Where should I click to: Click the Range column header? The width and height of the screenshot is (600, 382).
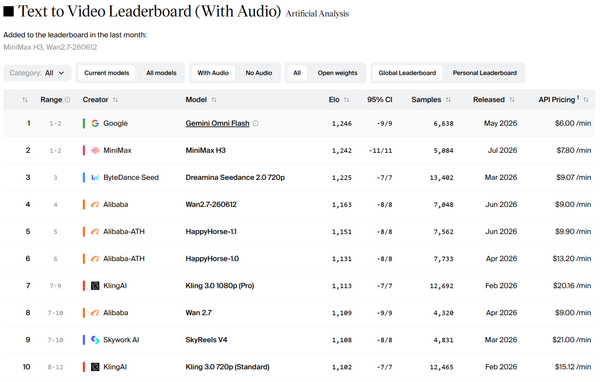click(x=51, y=100)
